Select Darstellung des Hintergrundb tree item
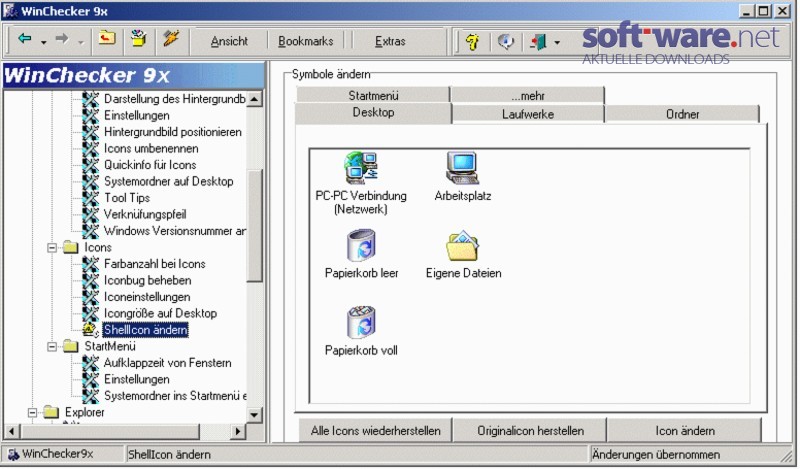800x469 pixels. tap(174, 98)
